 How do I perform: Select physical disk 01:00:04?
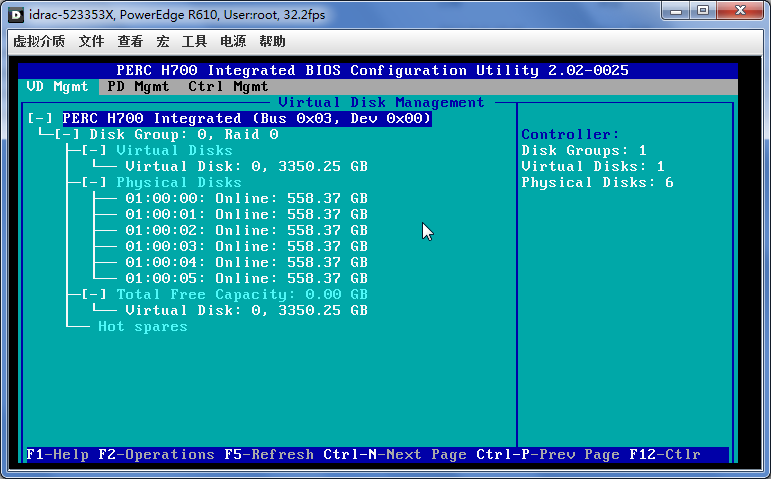point(246,262)
